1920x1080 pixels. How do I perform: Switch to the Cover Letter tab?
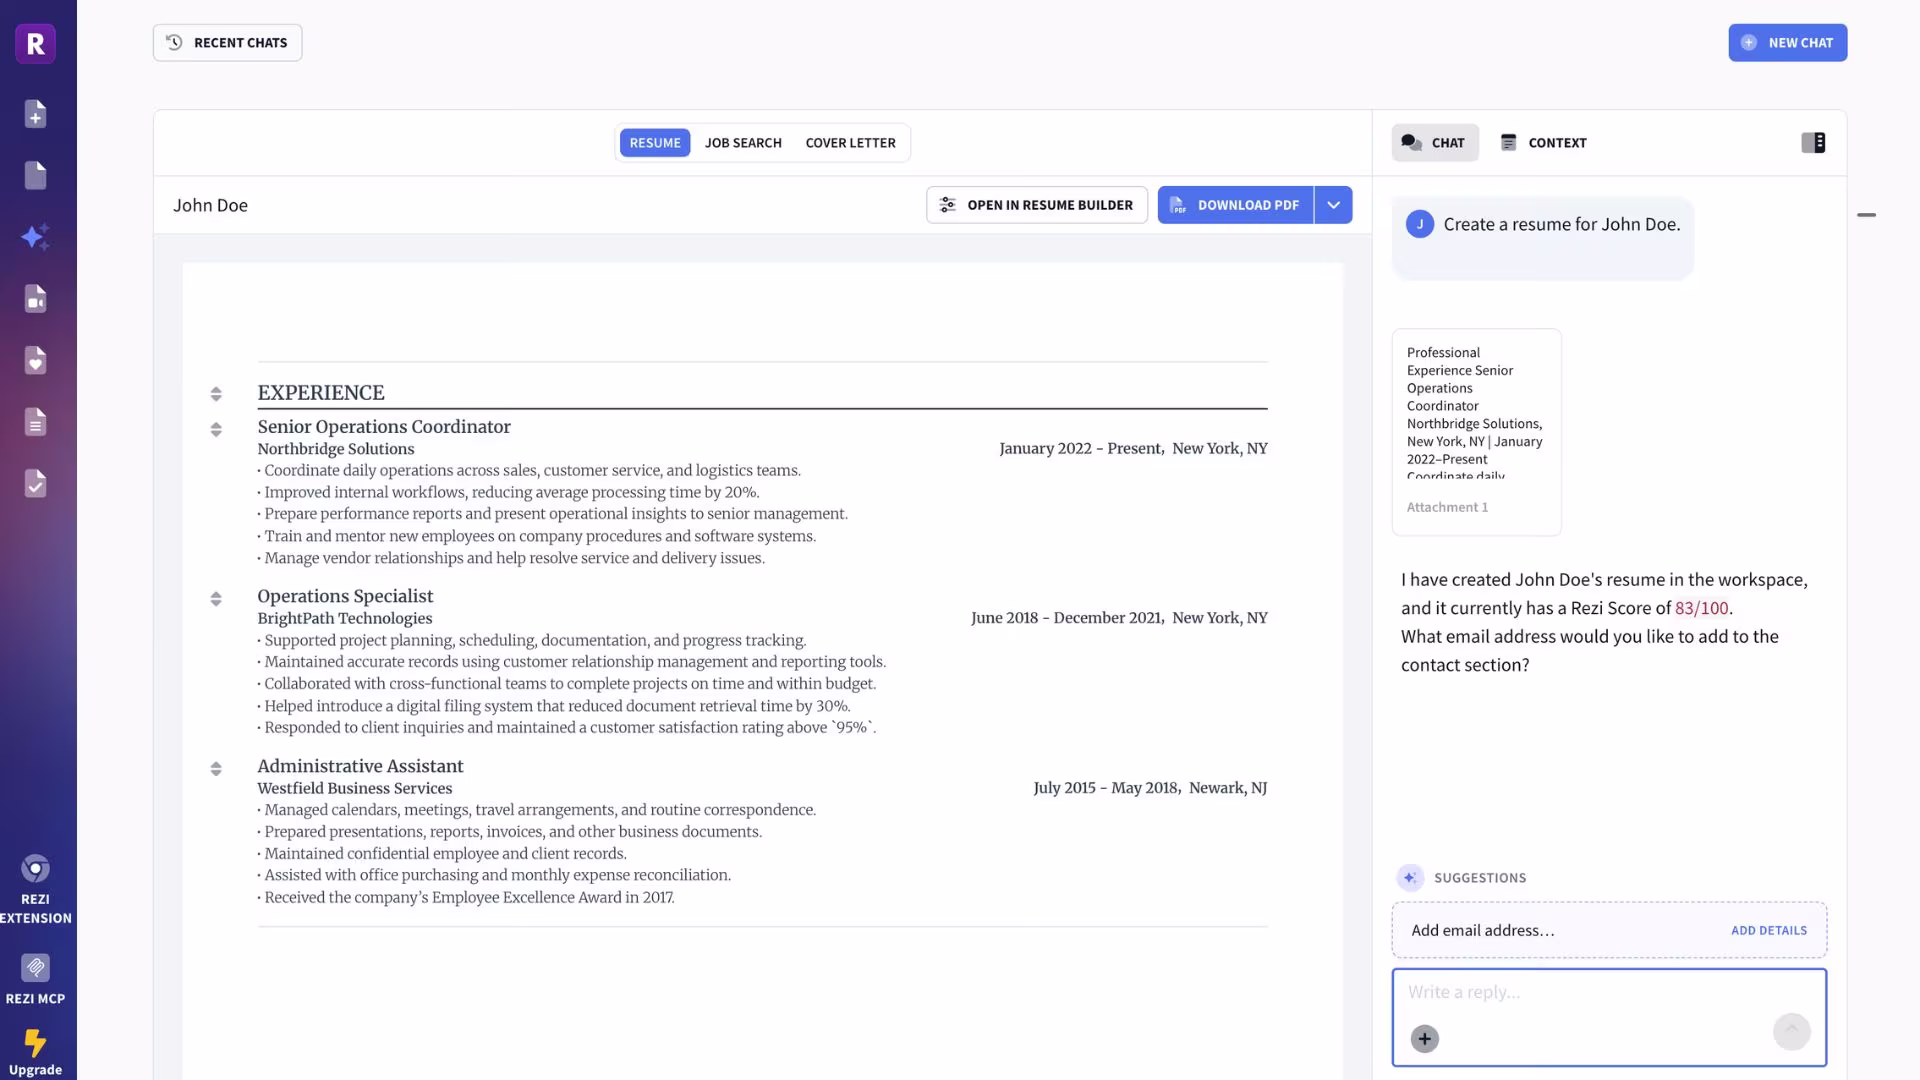pos(850,143)
